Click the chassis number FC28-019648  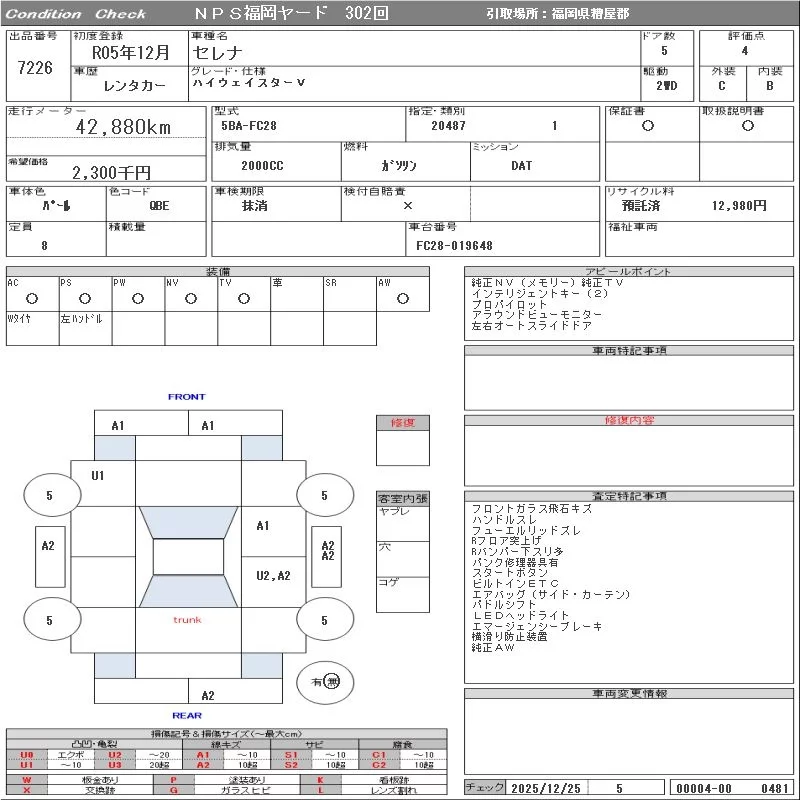coord(454,245)
